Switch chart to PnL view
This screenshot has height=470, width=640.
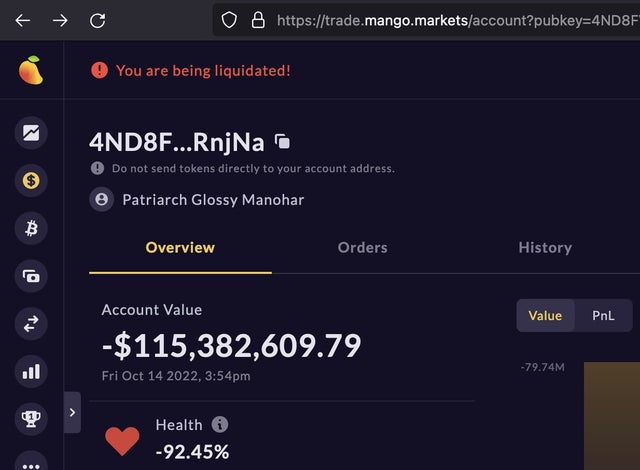tap(603, 316)
